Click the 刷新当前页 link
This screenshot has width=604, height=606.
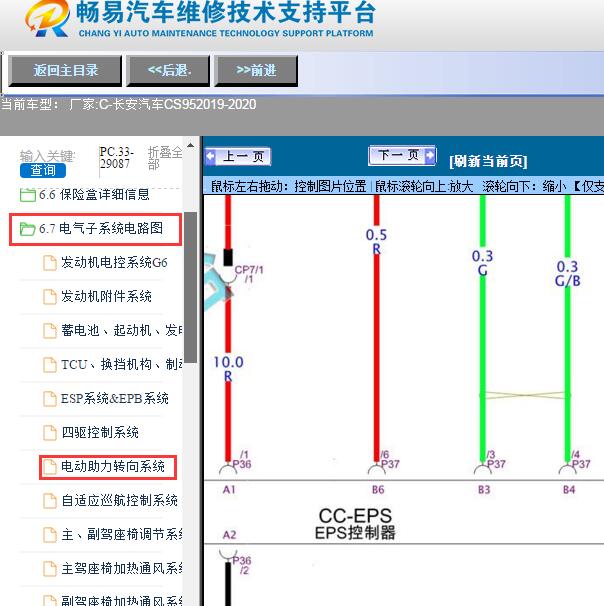tap(488, 161)
